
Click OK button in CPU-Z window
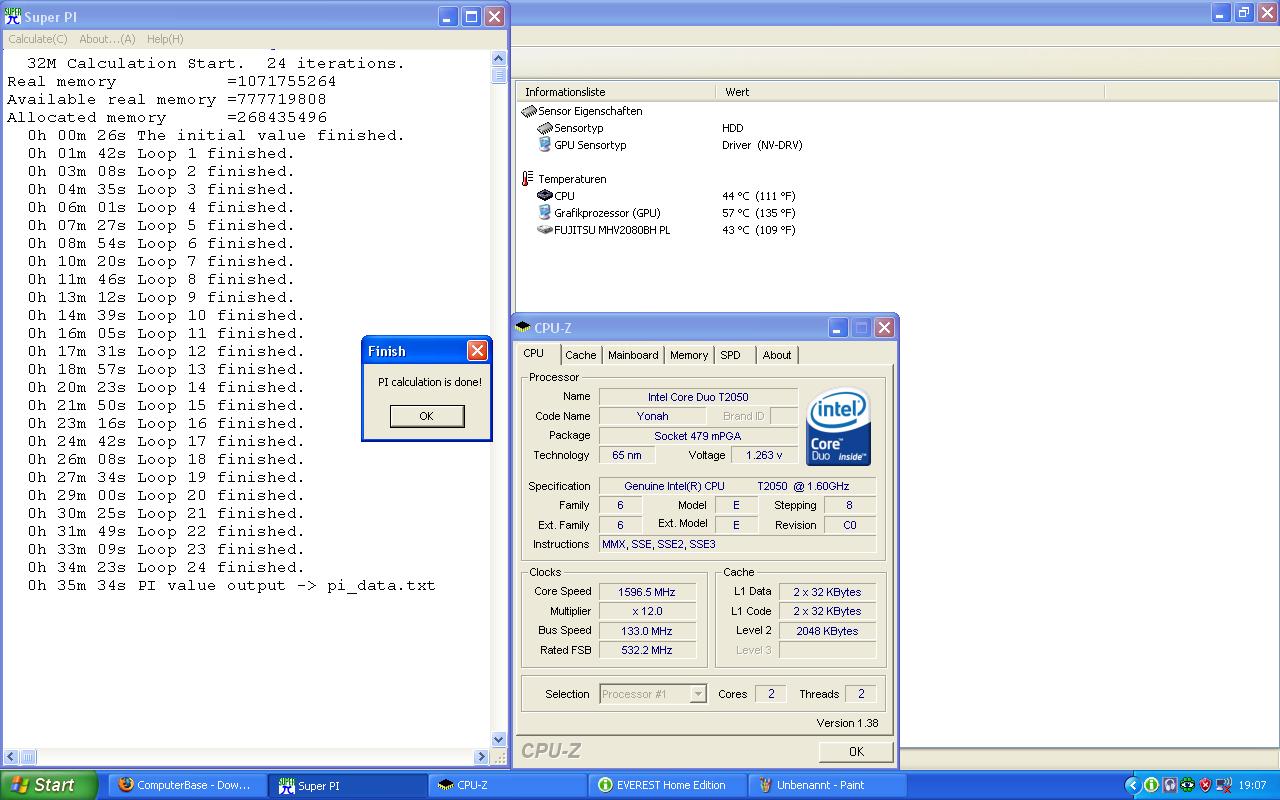[856, 751]
